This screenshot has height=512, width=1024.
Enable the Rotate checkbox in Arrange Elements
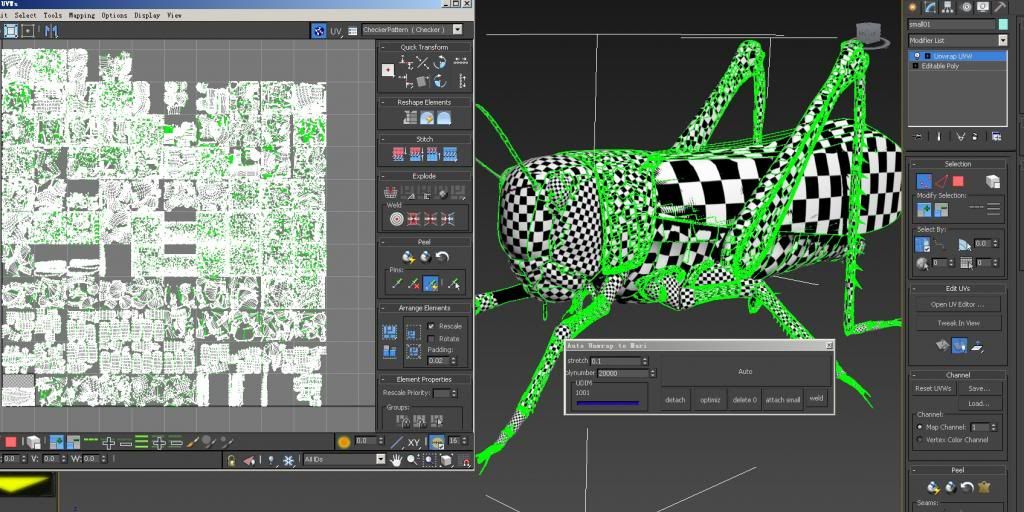[x=431, y=338]
